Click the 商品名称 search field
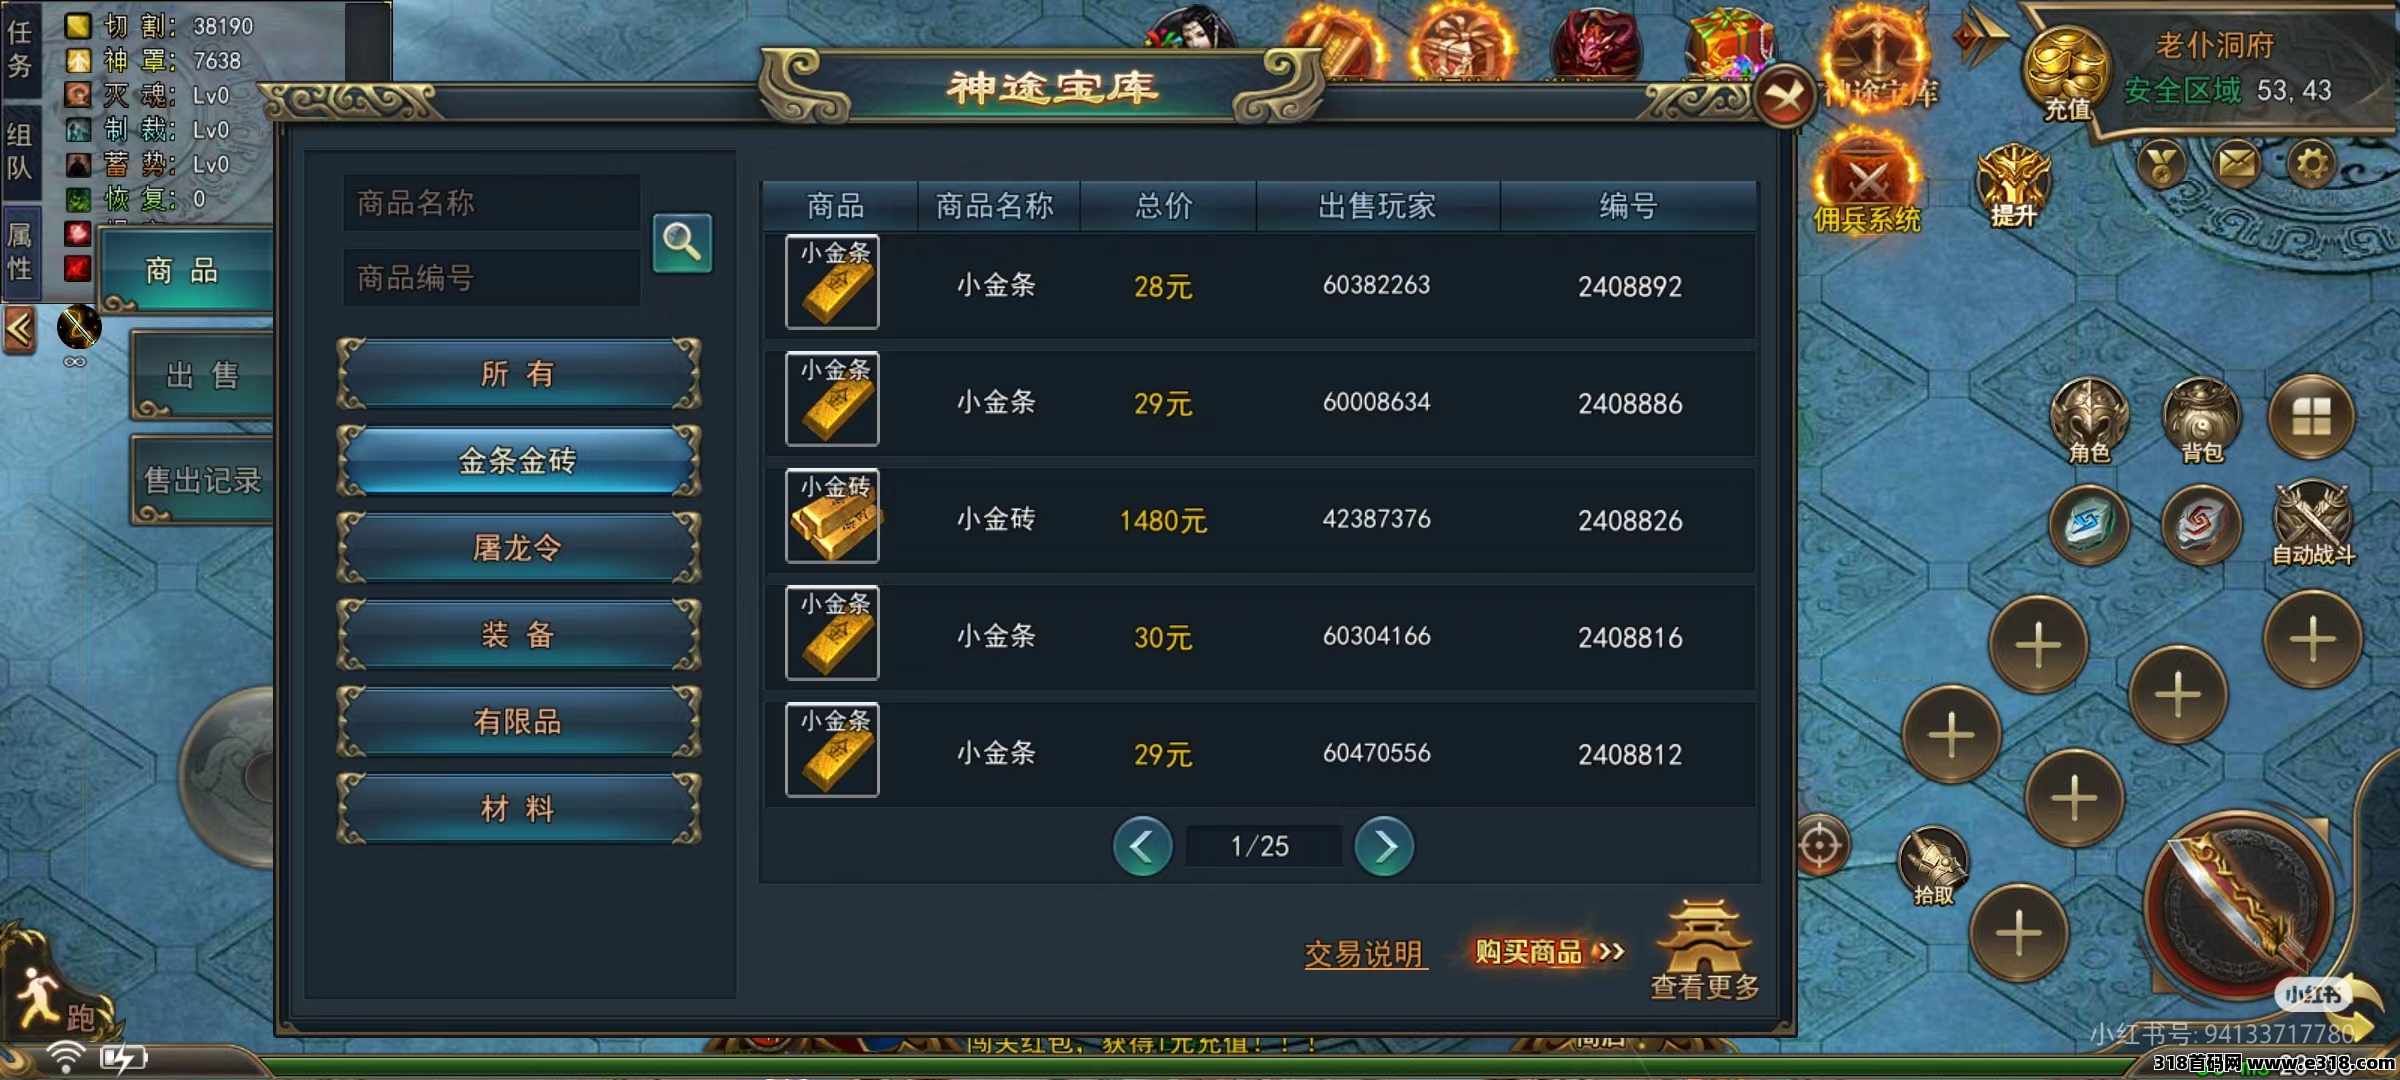Viewport: 2400px width, 1080px height. [x=492, y=203]
